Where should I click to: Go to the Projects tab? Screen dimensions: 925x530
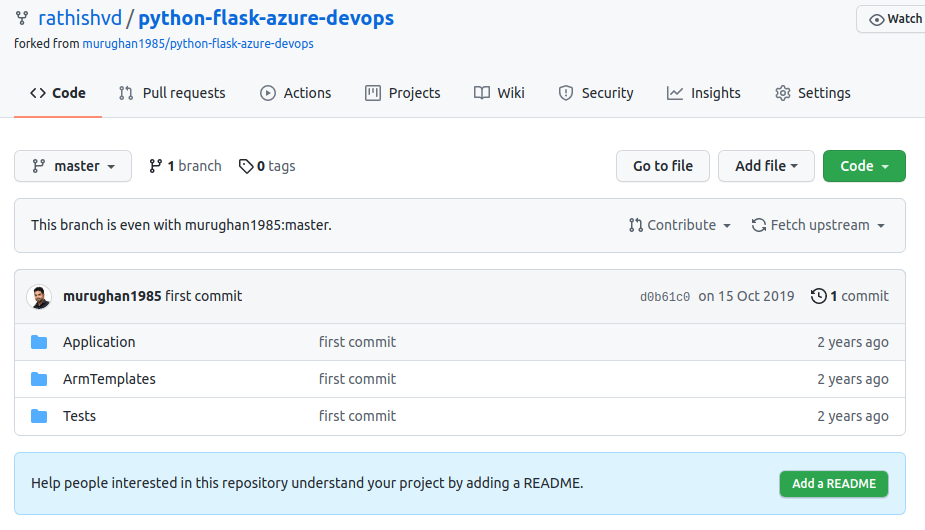pyautogui.click(x=403, y=93)
